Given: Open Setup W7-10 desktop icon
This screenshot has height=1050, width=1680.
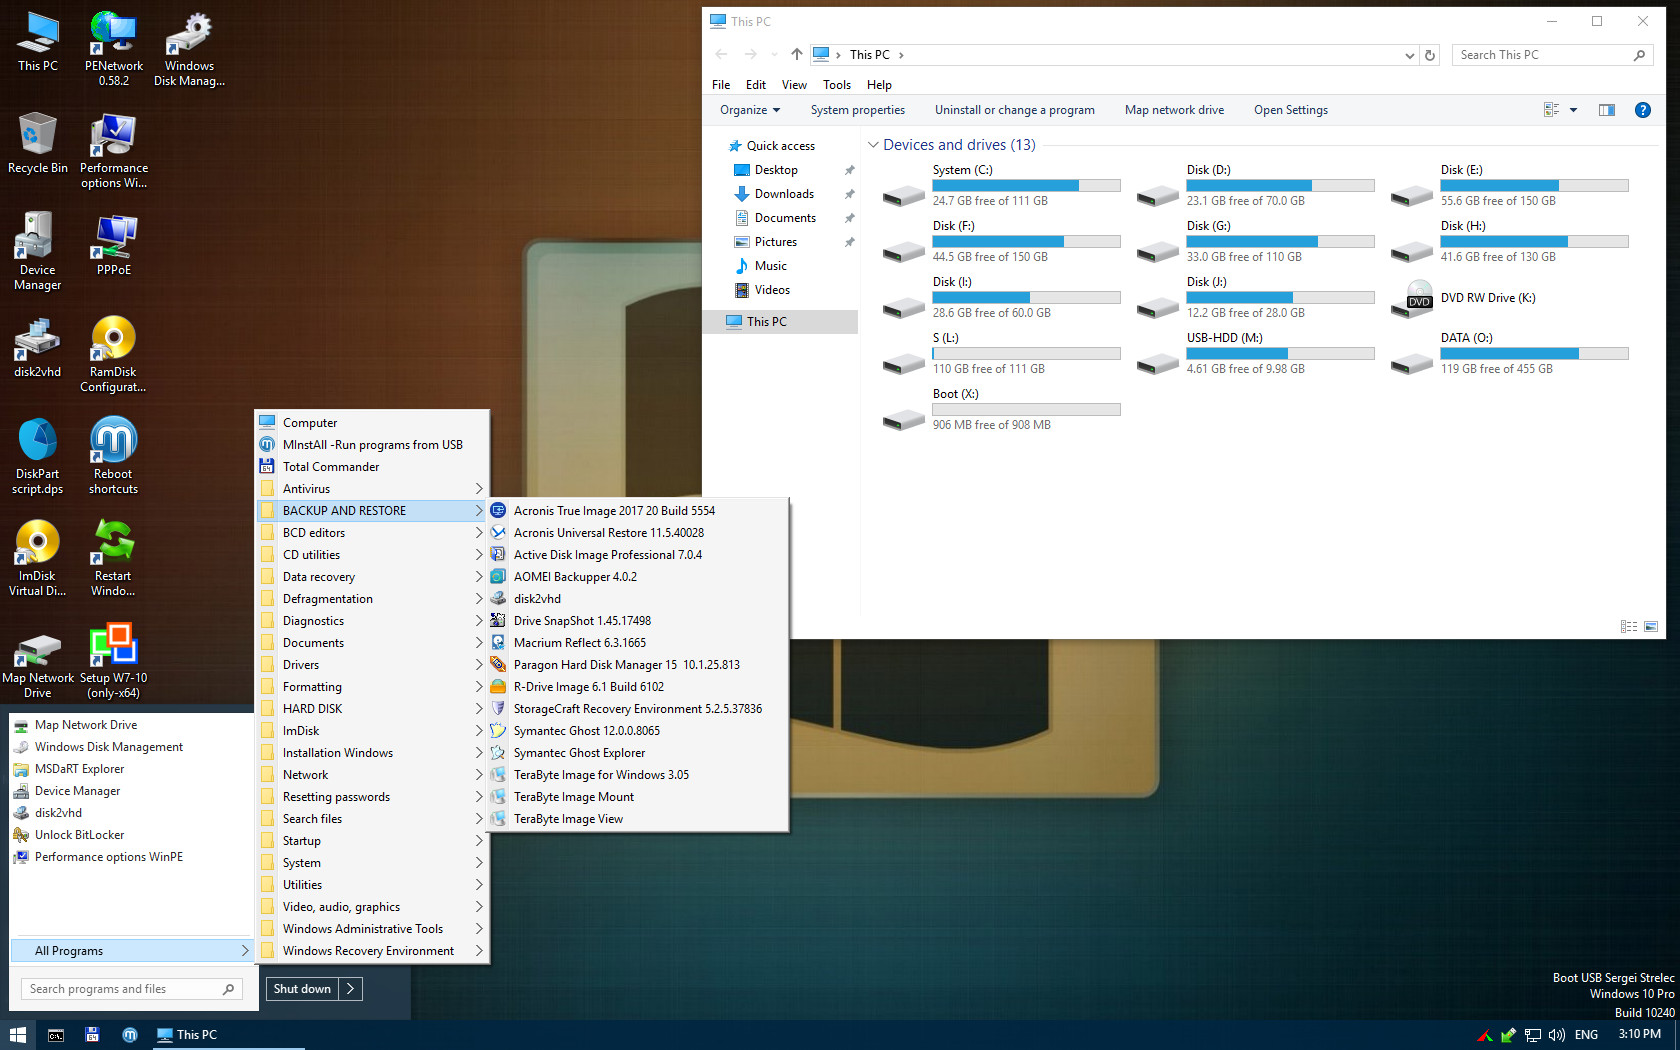Looking at the screenshot, I should pos(113,660).
